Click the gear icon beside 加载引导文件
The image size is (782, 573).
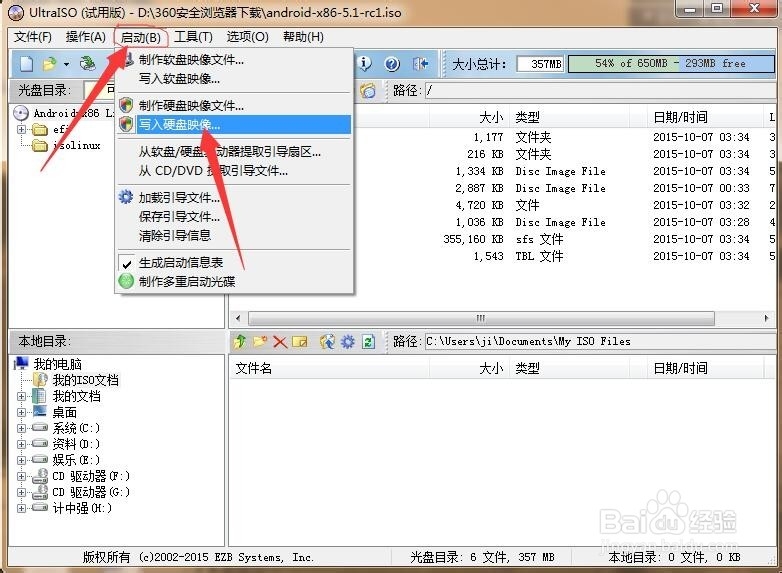coord(126,197)
